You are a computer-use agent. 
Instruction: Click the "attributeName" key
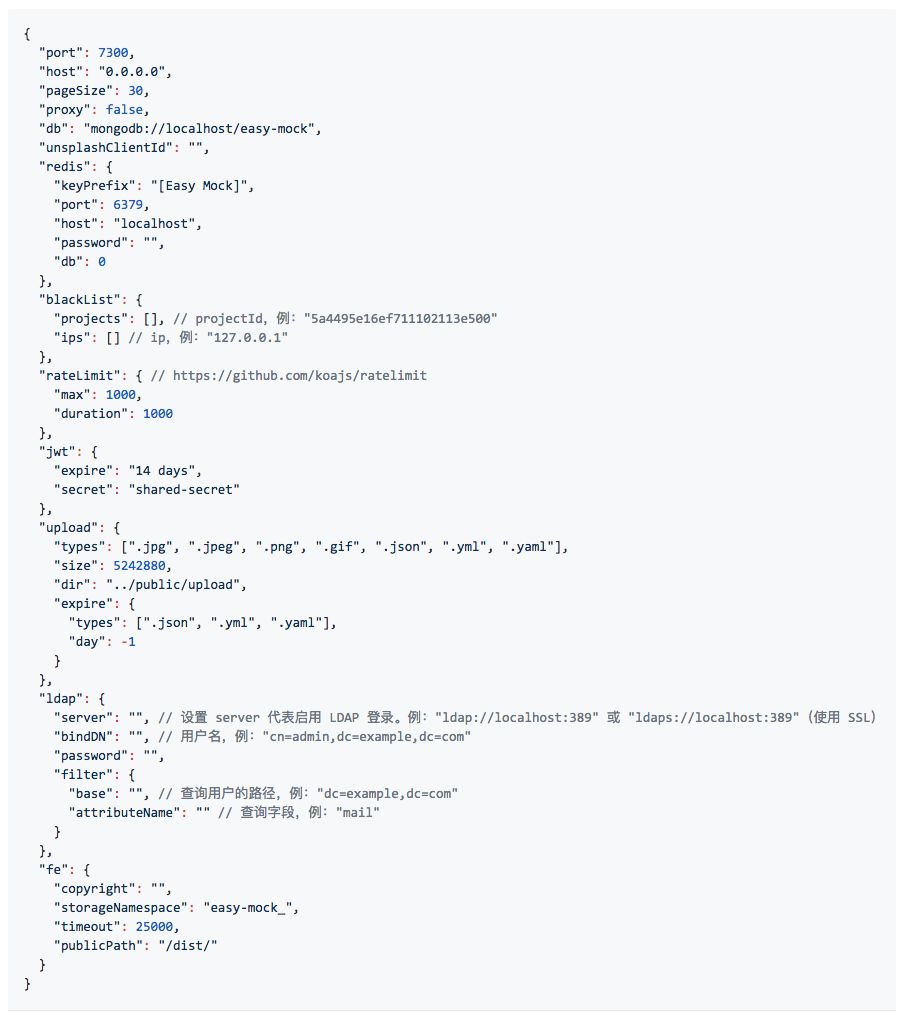tap(125, 812)
